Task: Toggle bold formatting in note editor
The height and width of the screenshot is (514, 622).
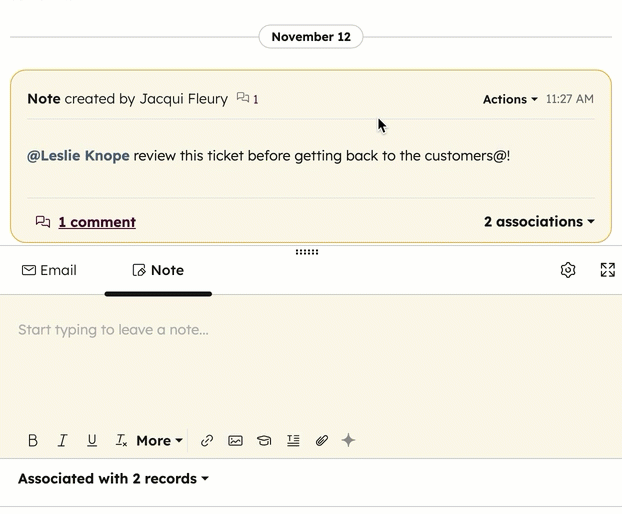Action: tap(33, 440)
